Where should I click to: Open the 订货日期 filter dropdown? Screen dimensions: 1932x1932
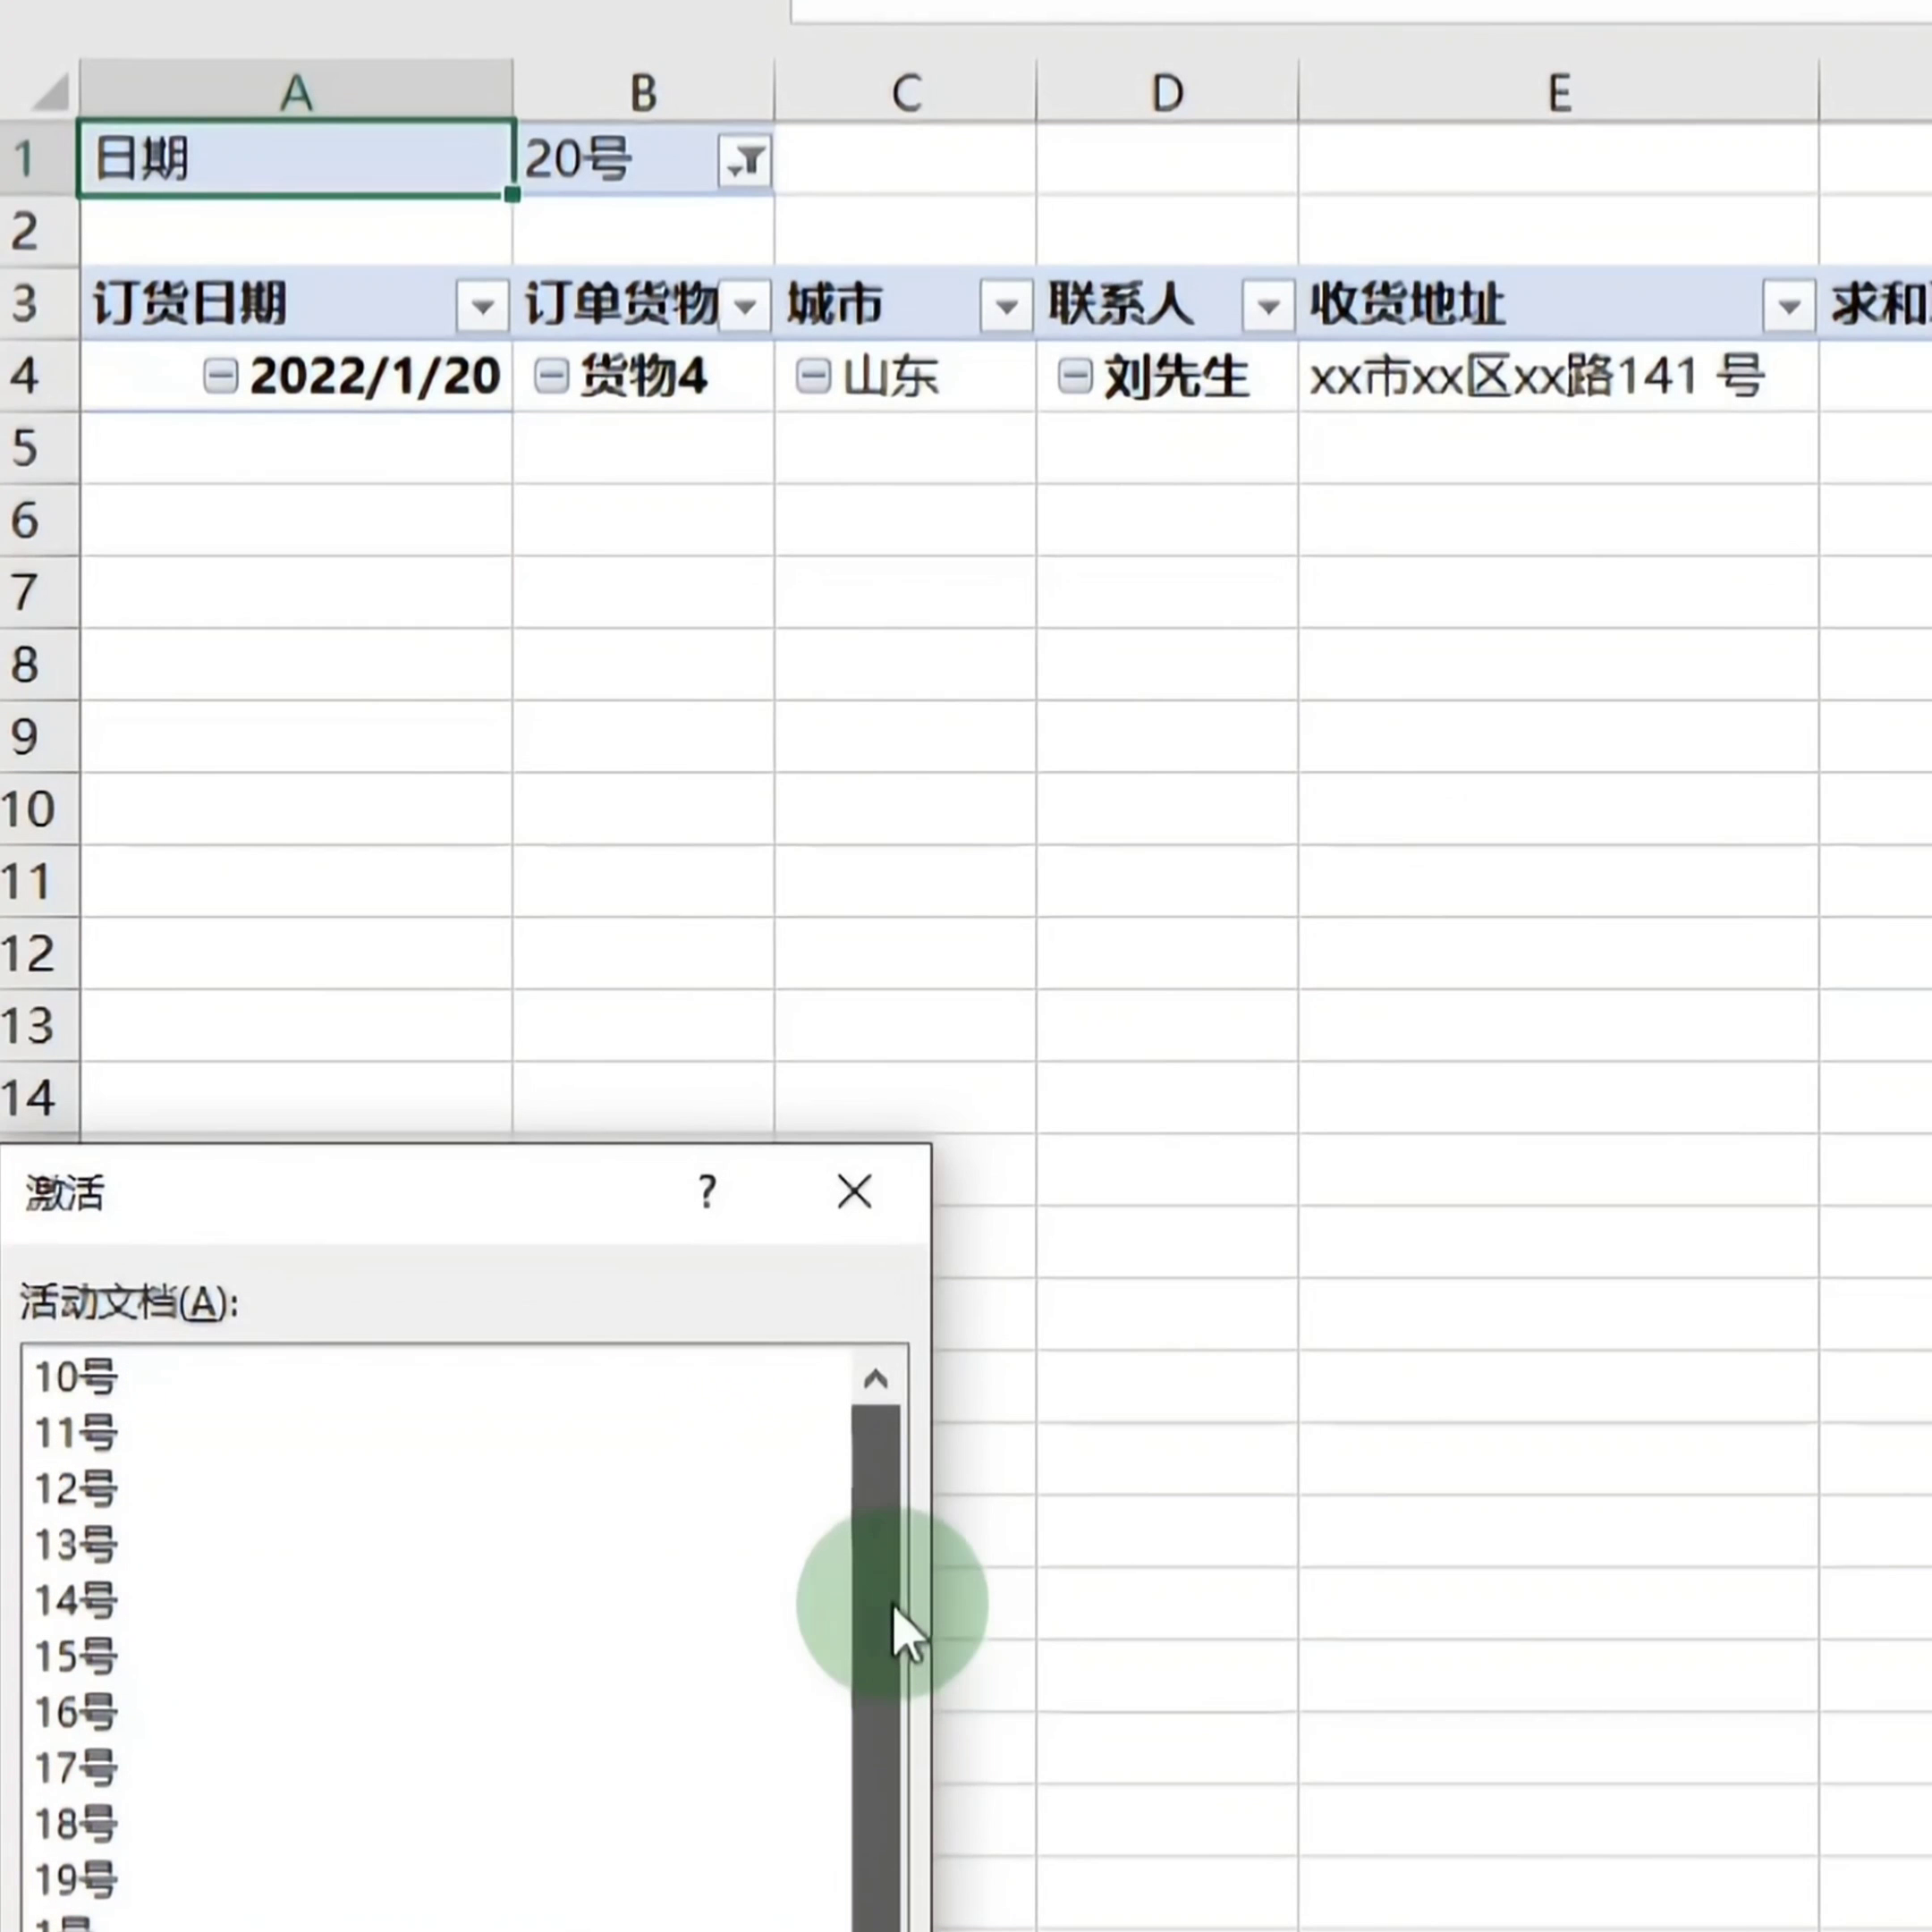[482, 305]
